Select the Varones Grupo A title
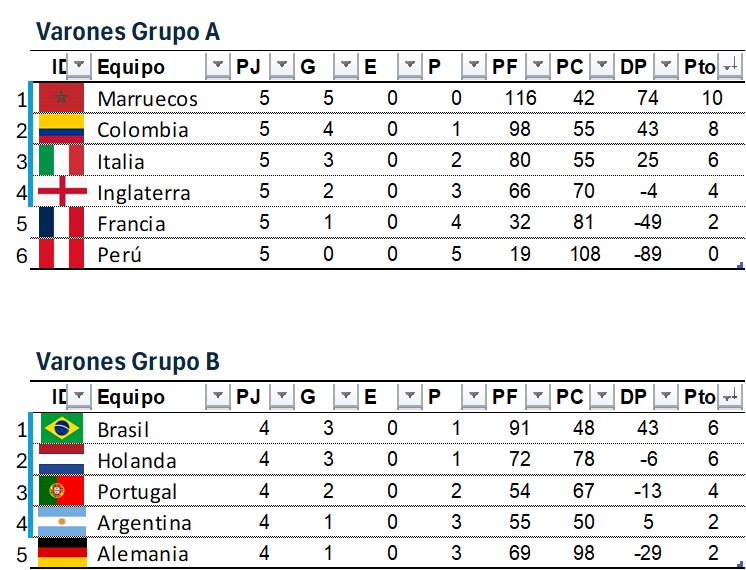 click(128, 32)
